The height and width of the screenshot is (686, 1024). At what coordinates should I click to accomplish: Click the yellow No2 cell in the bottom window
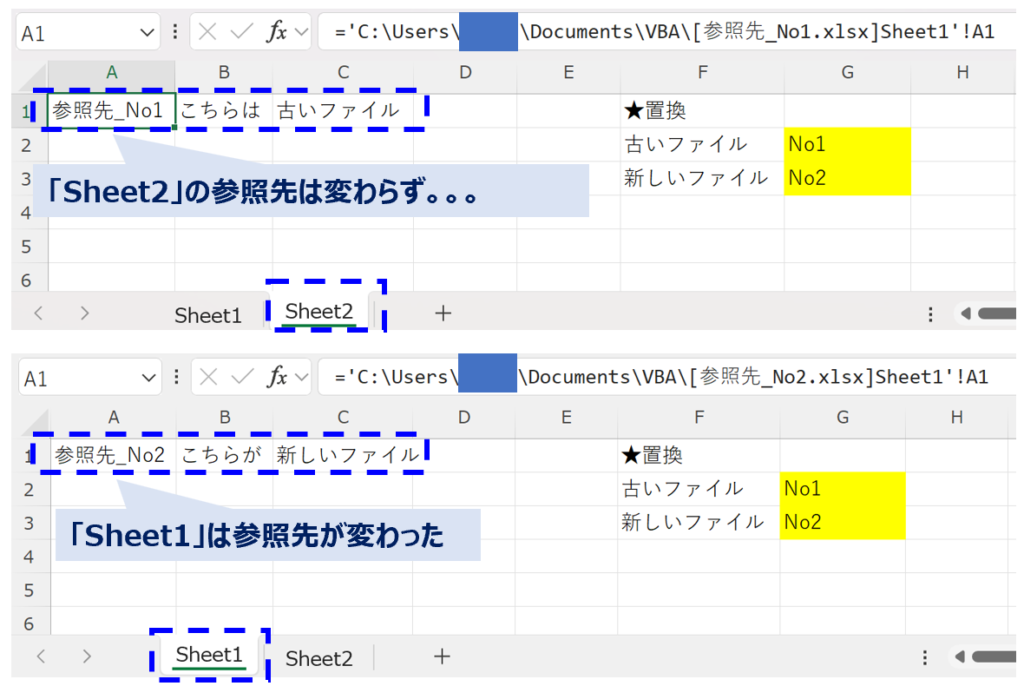click(x=843, y=523)
